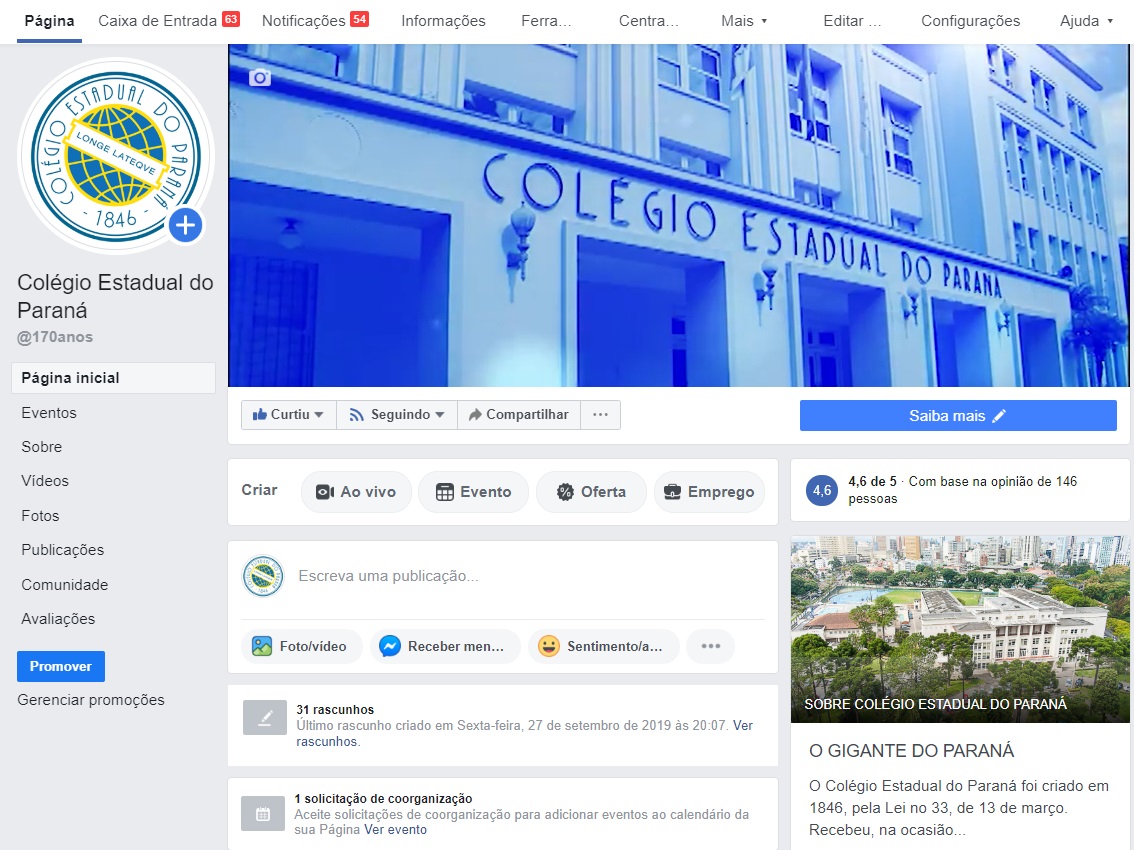The width and height of the screenshot is (1134, 850).
Task: Open the Editar ... tab
Action: click(x=852, y=21)
